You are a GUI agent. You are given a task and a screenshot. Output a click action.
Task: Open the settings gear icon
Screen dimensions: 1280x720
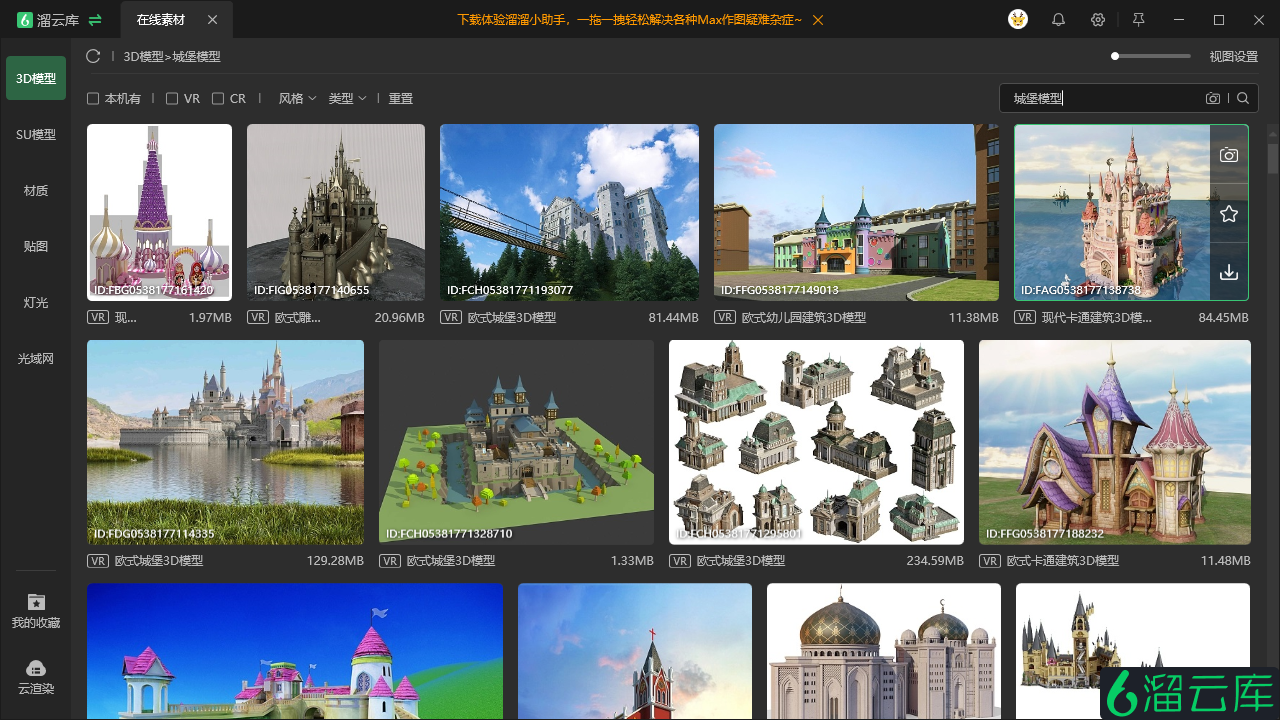coord(1098,20)
